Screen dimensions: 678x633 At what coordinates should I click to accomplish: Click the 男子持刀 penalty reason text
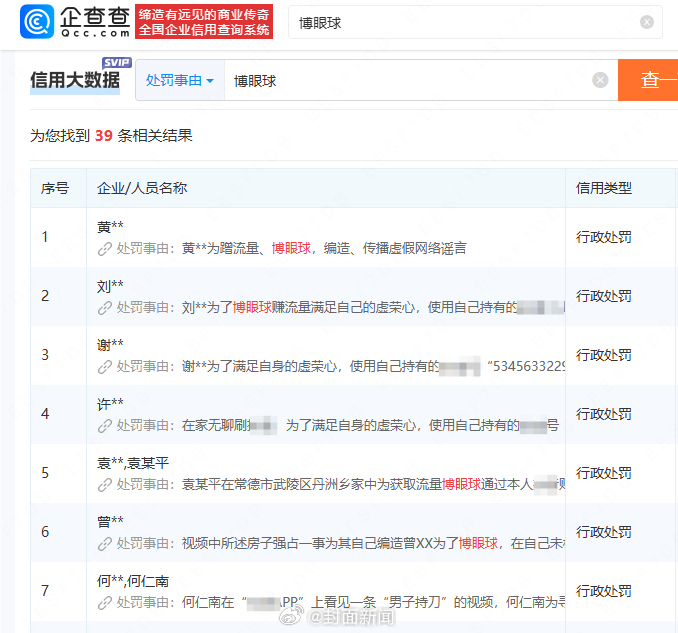coord(374,602)
